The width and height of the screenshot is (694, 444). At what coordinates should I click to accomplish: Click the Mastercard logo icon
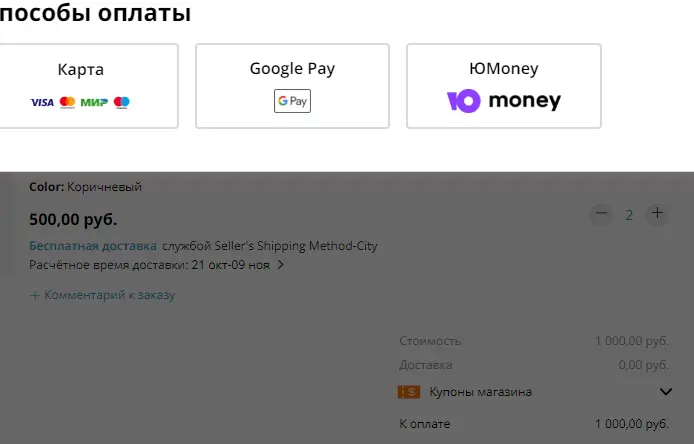click(x=67, y=102)
